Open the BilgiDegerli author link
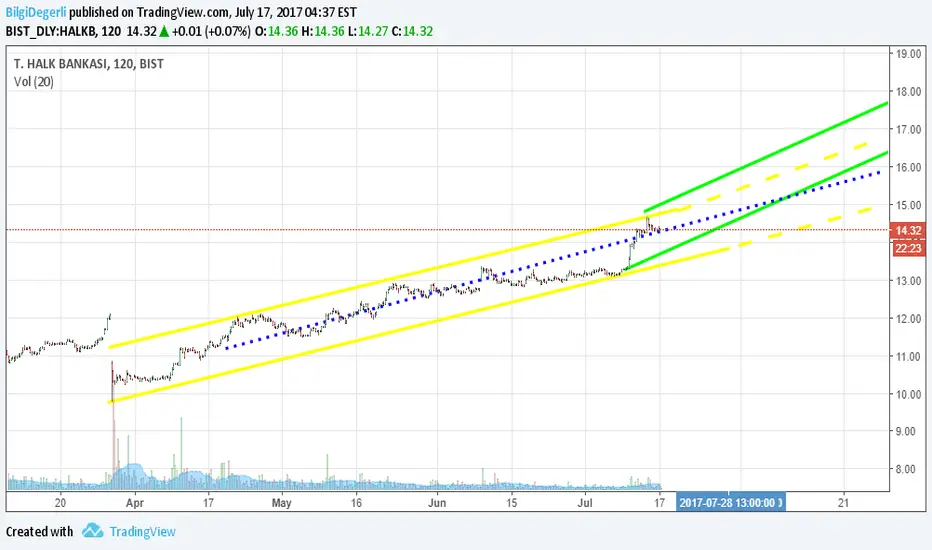 click(x=36, y=12)
